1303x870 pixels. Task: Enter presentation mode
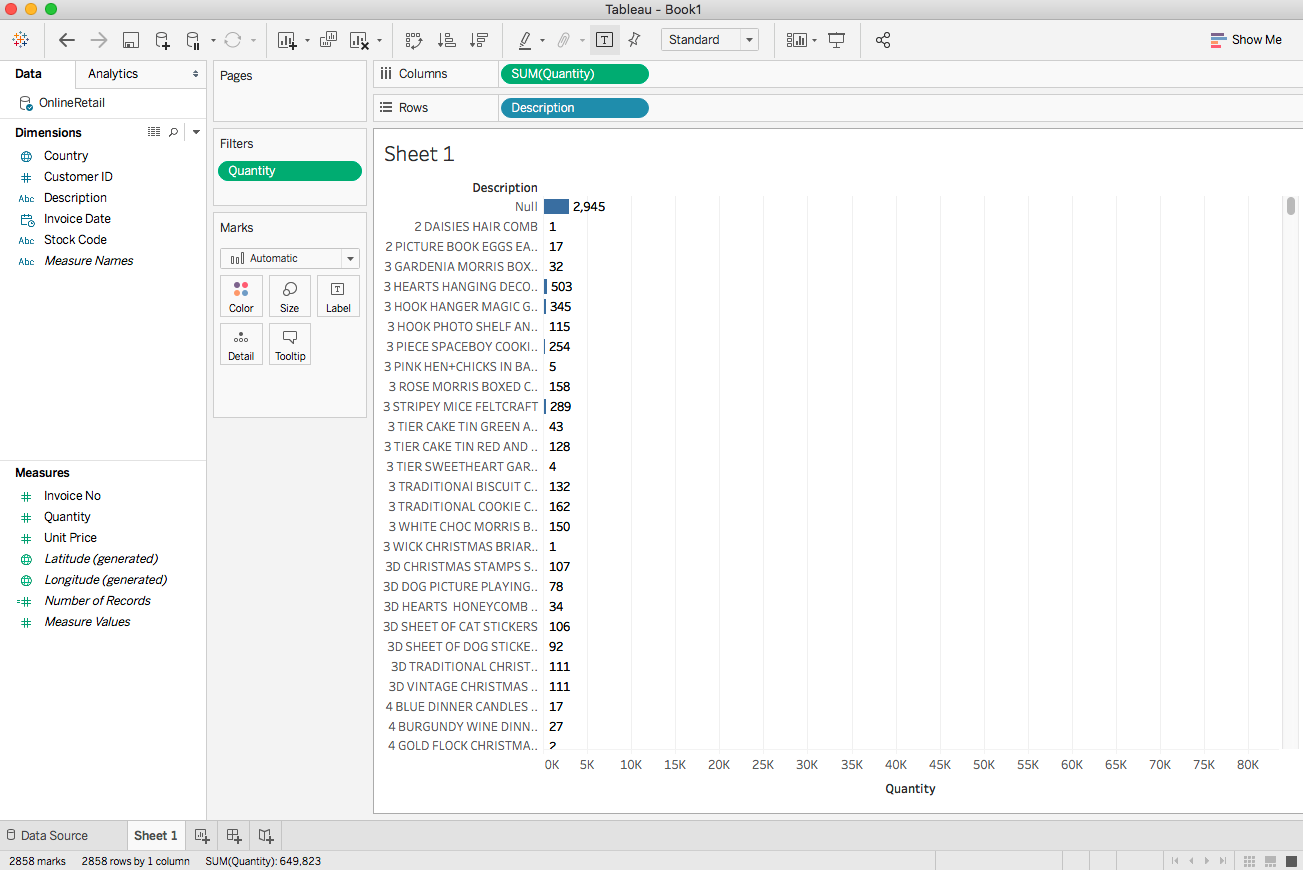pos(836,39)
